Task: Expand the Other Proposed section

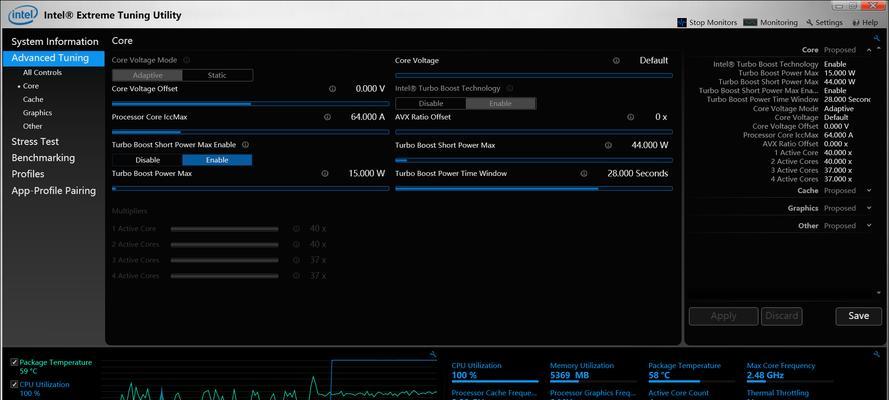Action: click(869, 226)
